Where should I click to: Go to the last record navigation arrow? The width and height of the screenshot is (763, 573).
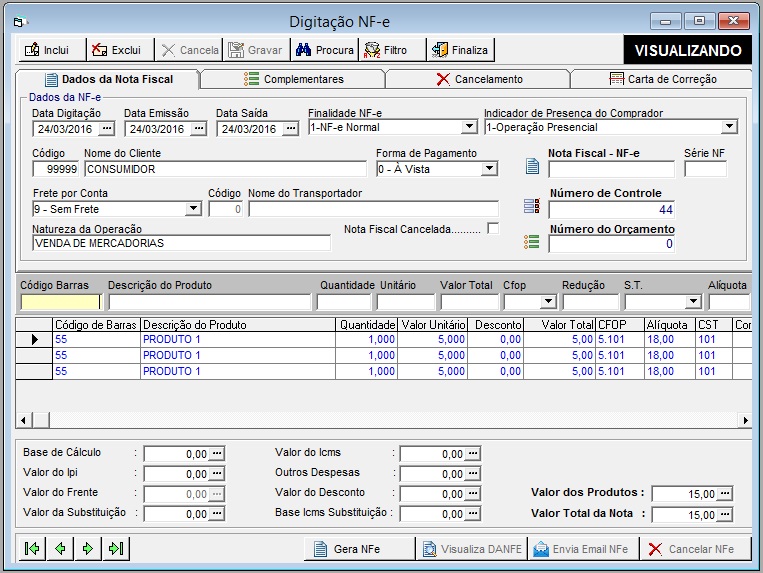[x=116, y=548]
